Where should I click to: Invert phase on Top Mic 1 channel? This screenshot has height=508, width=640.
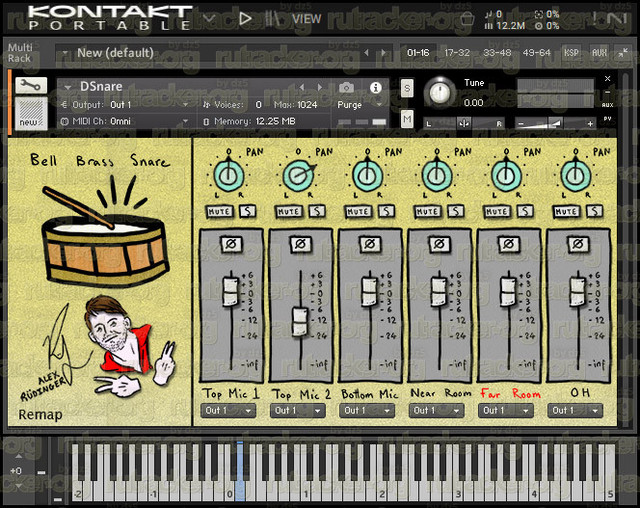point(231,244)
